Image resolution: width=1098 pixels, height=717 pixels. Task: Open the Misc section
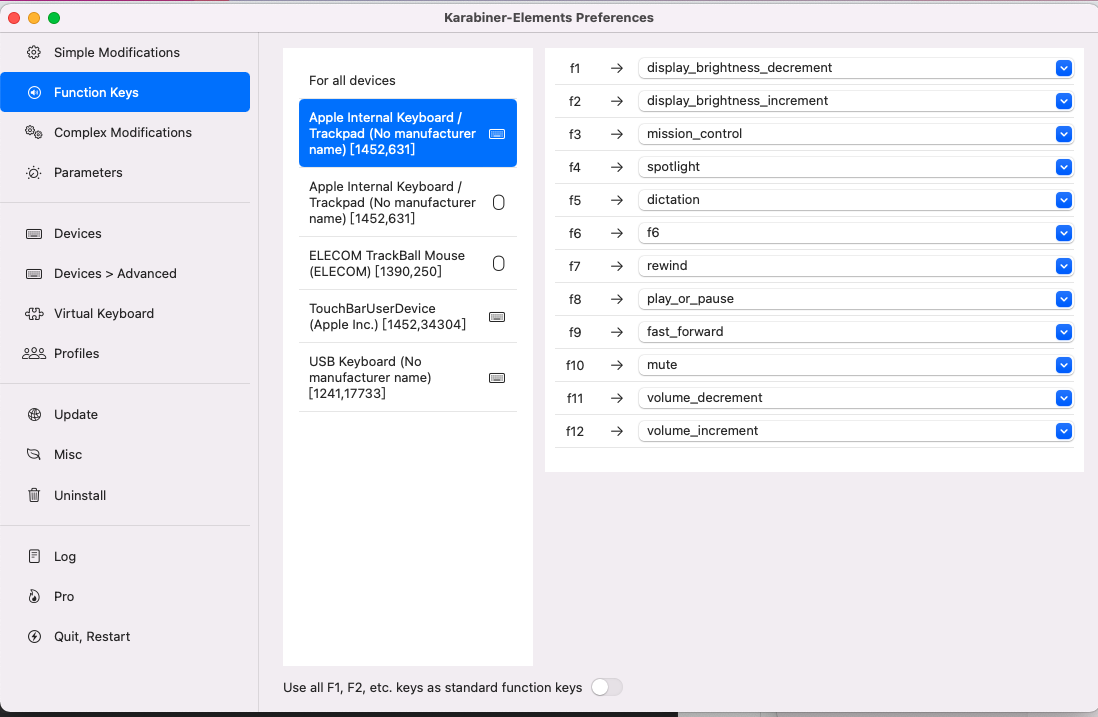coord(125,454)
